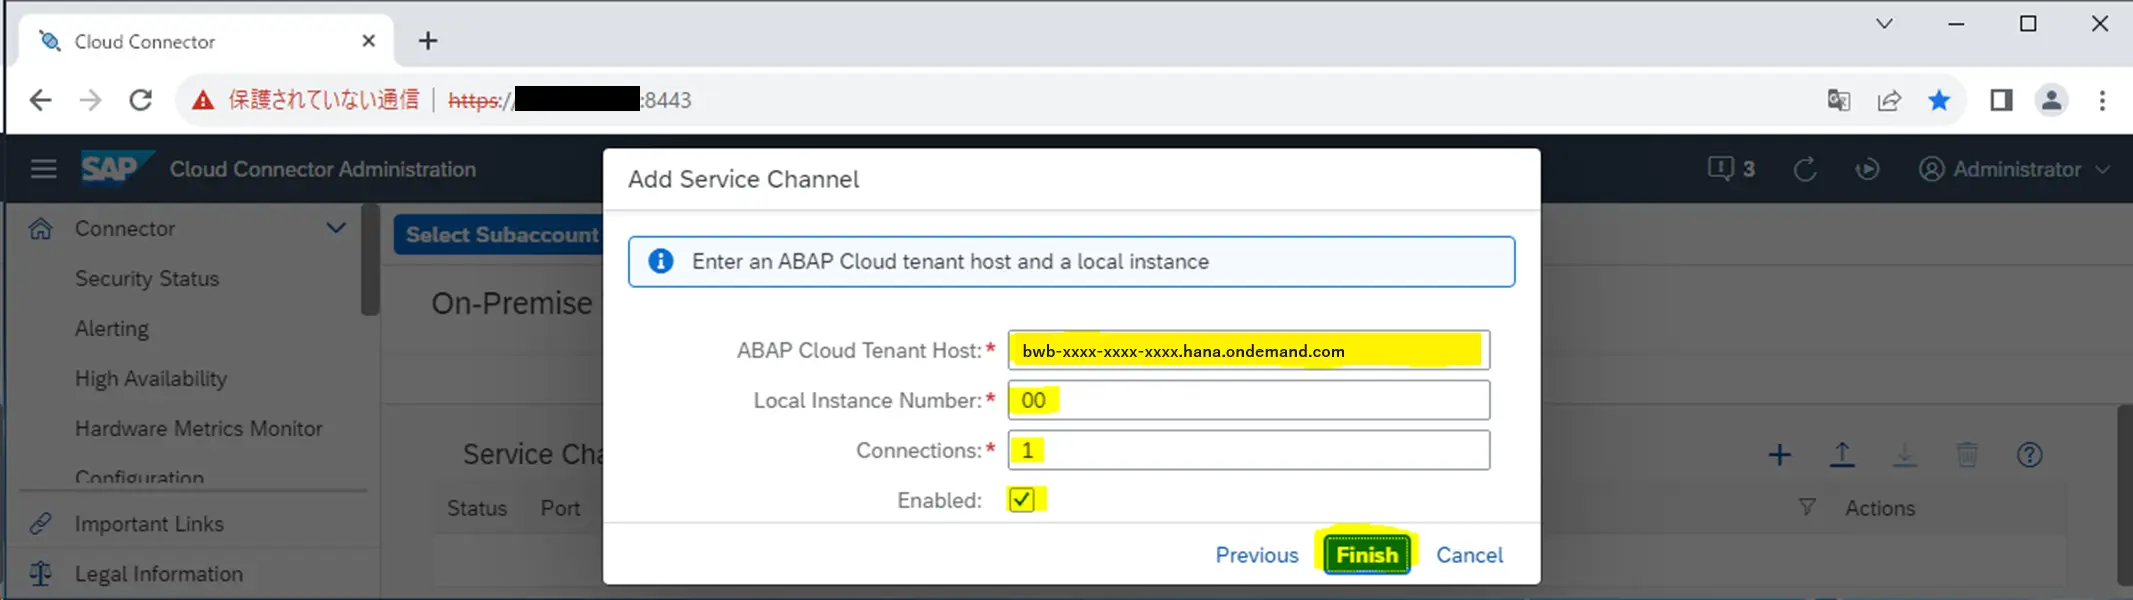Reload the browser page
The height and width of the screenshot is (600, 2133).
coord(141,100)
